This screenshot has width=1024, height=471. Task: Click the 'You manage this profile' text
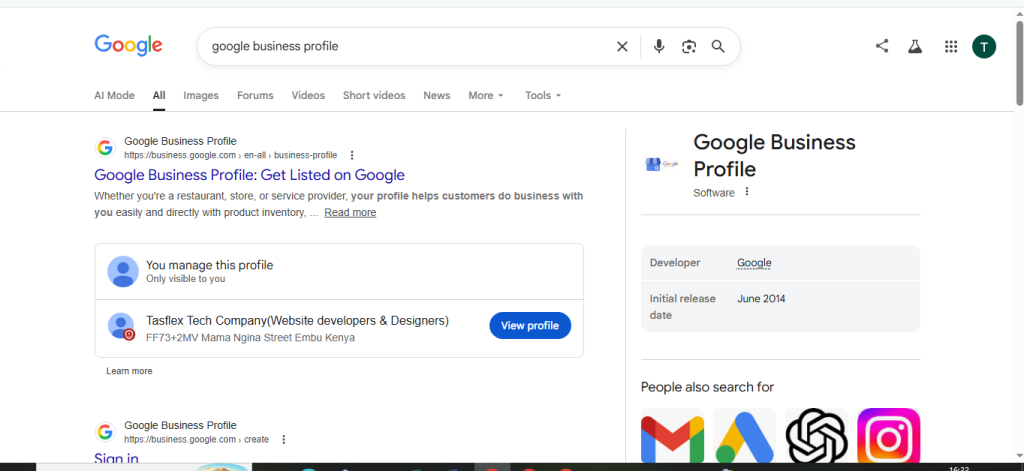point(210,265)
